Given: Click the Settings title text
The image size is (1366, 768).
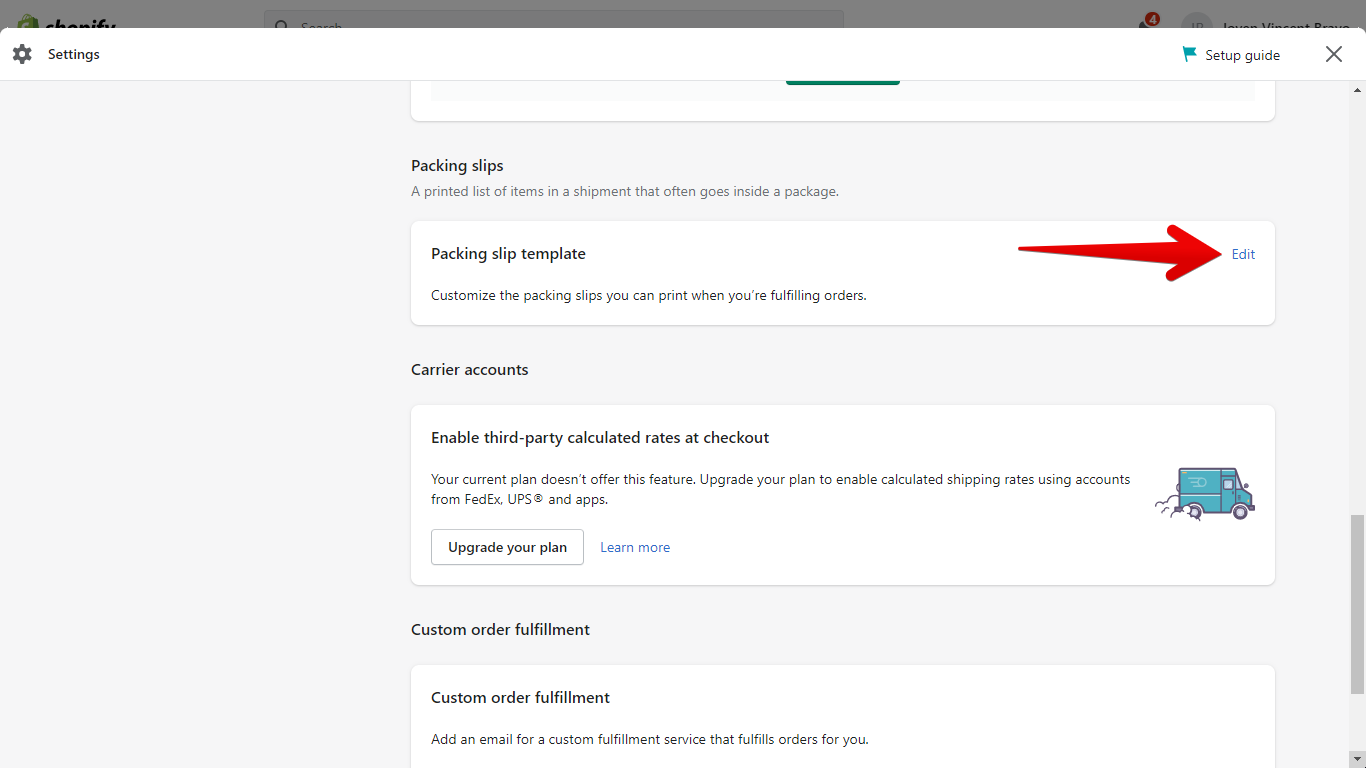Looking at the screenshot, I should [x=74, y=54].
